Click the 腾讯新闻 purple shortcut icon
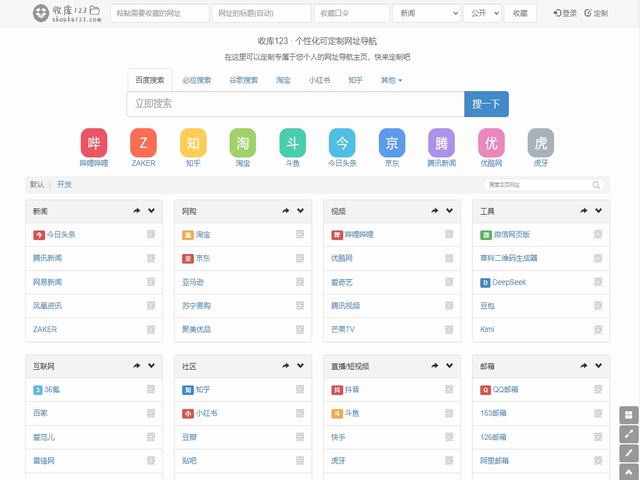The image size is (640, 480). point(441,143)
